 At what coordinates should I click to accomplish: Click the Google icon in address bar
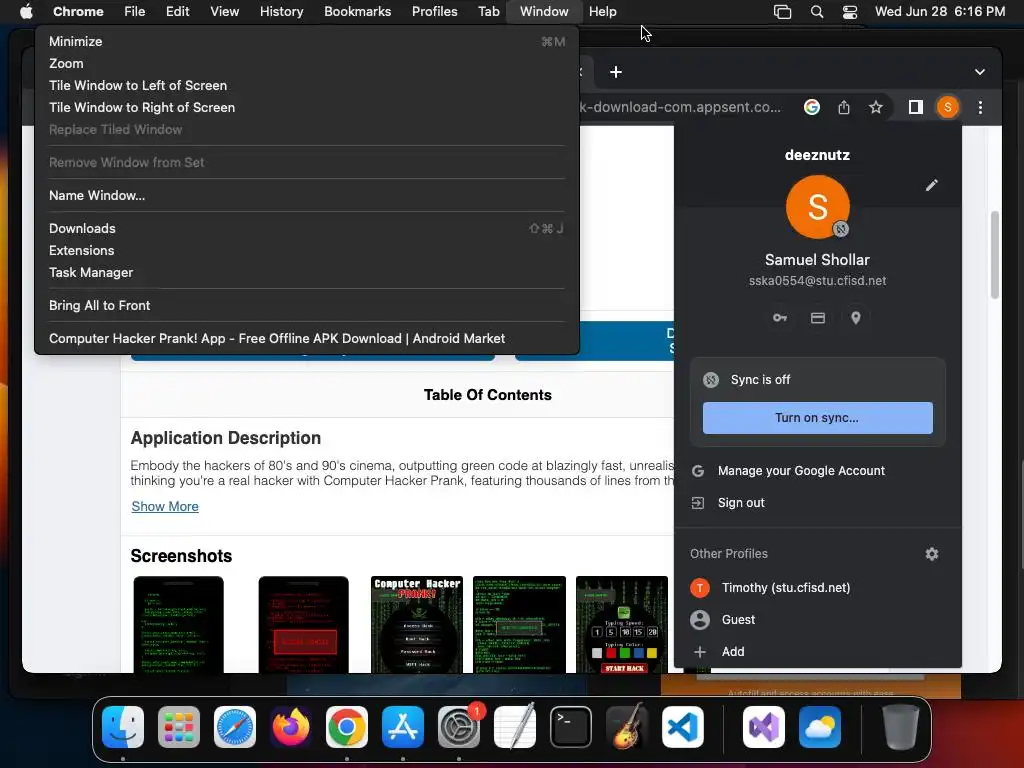point(812,107)
